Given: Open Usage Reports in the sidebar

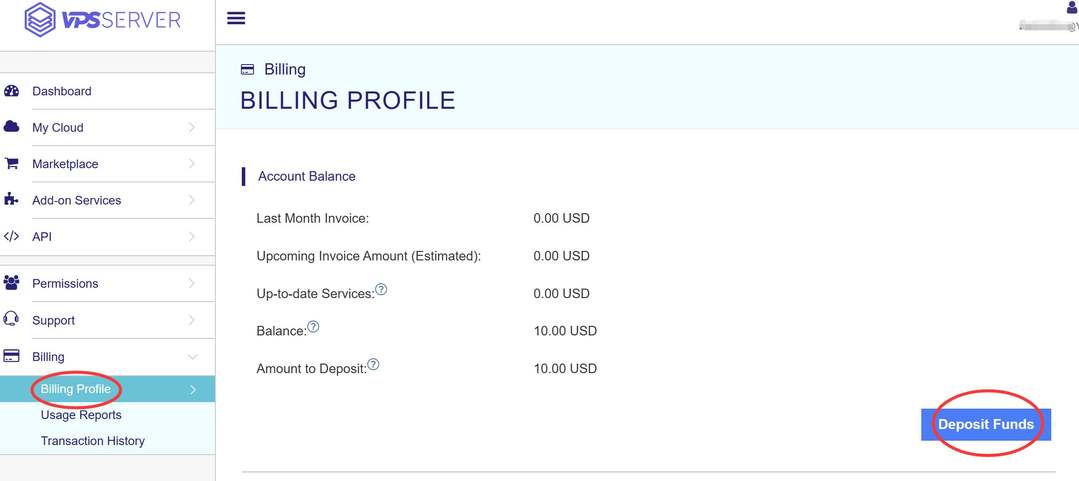Looking at the screenshot, I should pyautogui.click(x=81, y=415).
